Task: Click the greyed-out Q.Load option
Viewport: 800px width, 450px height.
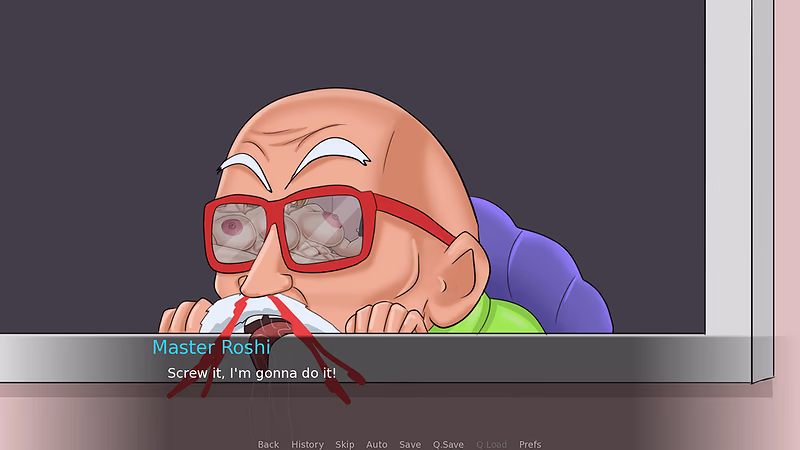Action: coord(491,444)
